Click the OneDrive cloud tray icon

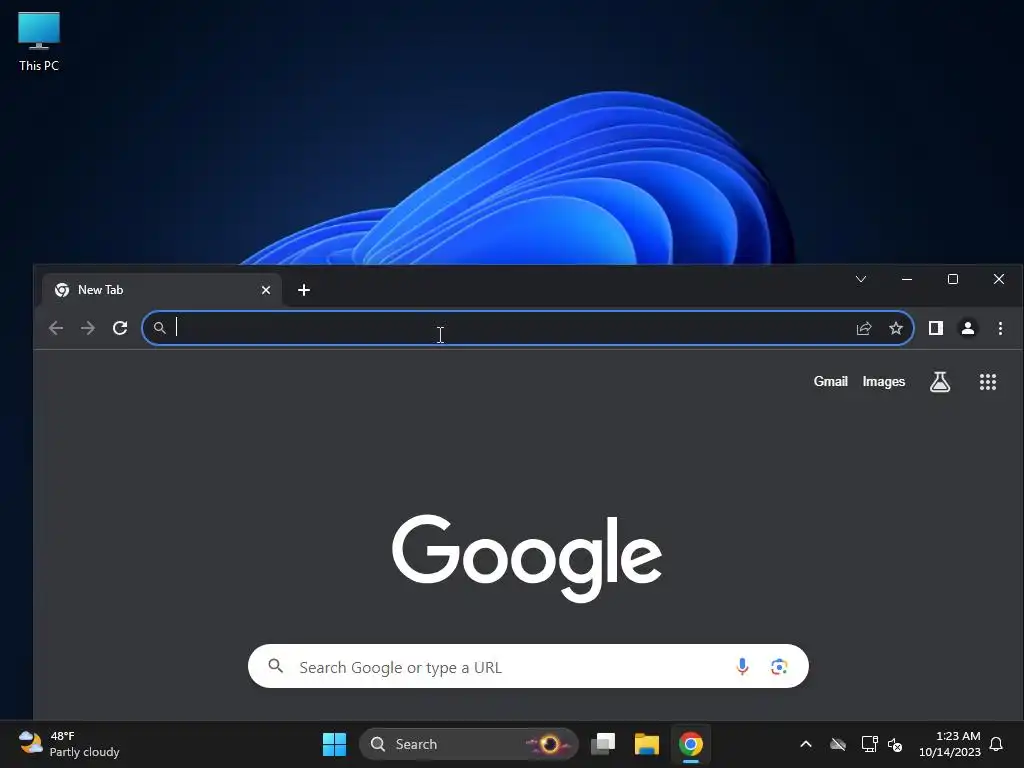click(x=838, y=744)
